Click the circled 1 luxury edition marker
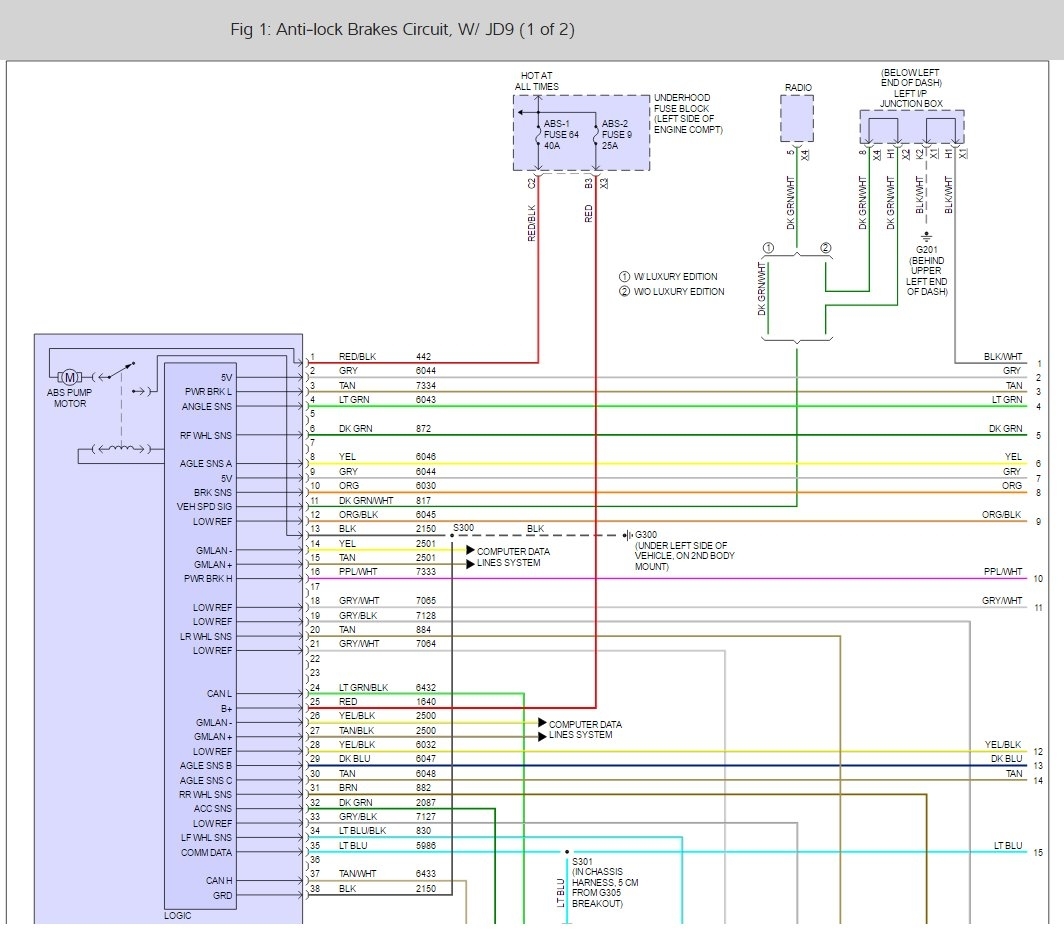The image size is (1064, 936). pyautogui.click(x=768, y=248)
